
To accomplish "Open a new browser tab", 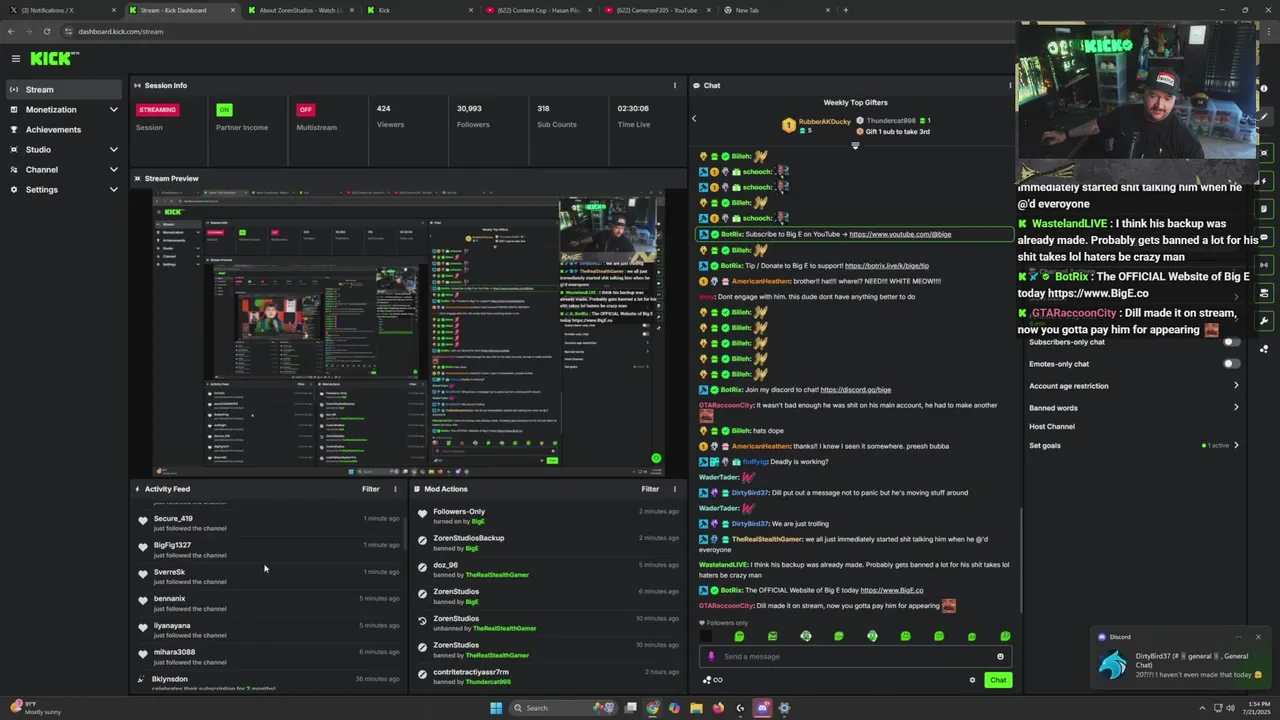I will click(x=845, y=10).
